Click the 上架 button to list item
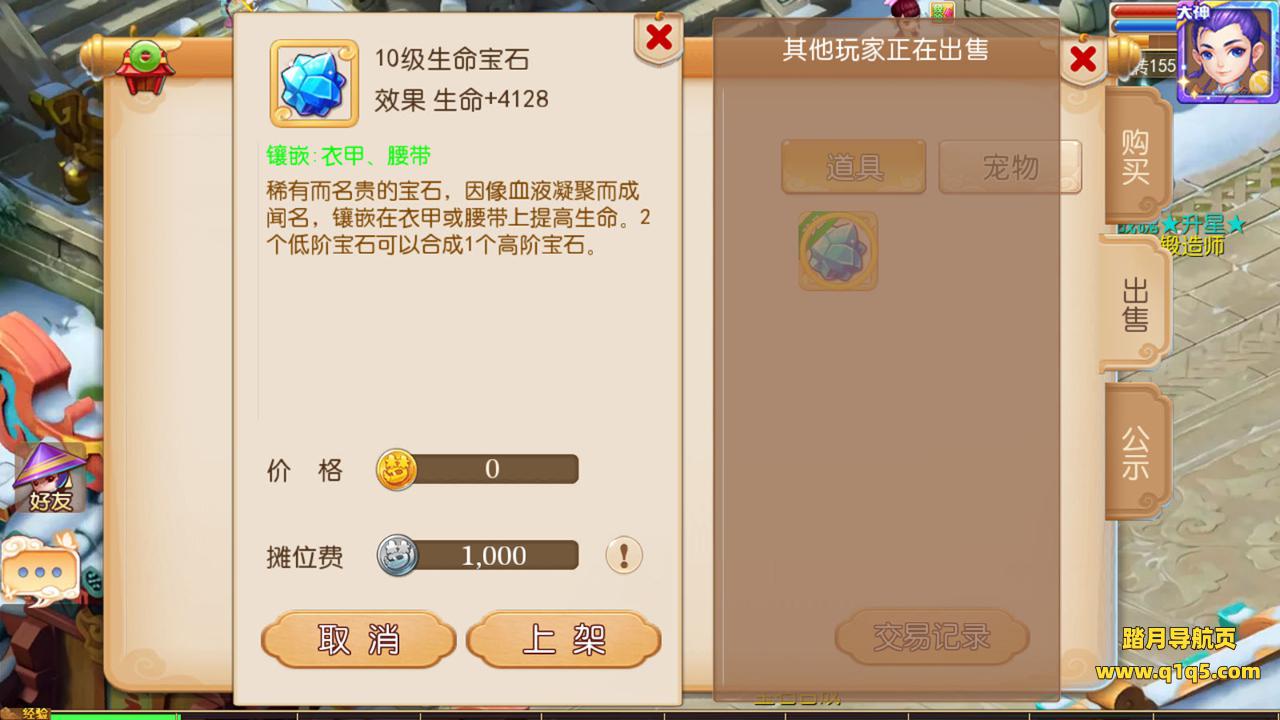Image resolution: width=1280 pixels, height=720 pixels. 564,640
